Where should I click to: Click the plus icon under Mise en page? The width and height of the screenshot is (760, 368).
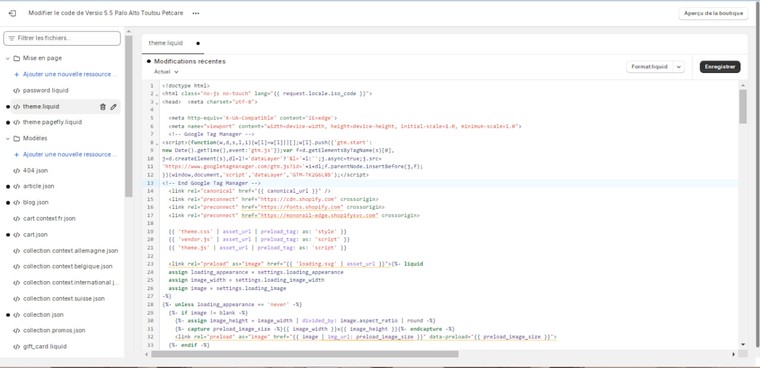(x=16, y=75)
